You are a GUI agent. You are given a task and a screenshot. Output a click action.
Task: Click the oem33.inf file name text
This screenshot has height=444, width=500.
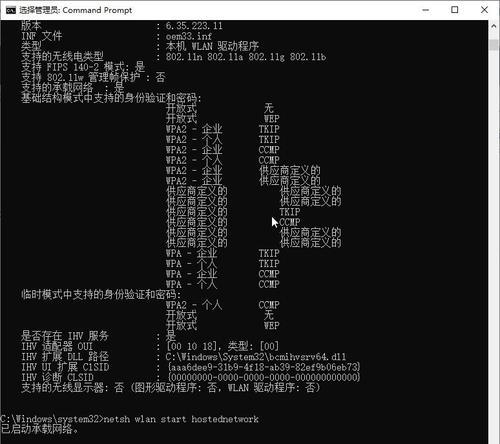(189, 36)
